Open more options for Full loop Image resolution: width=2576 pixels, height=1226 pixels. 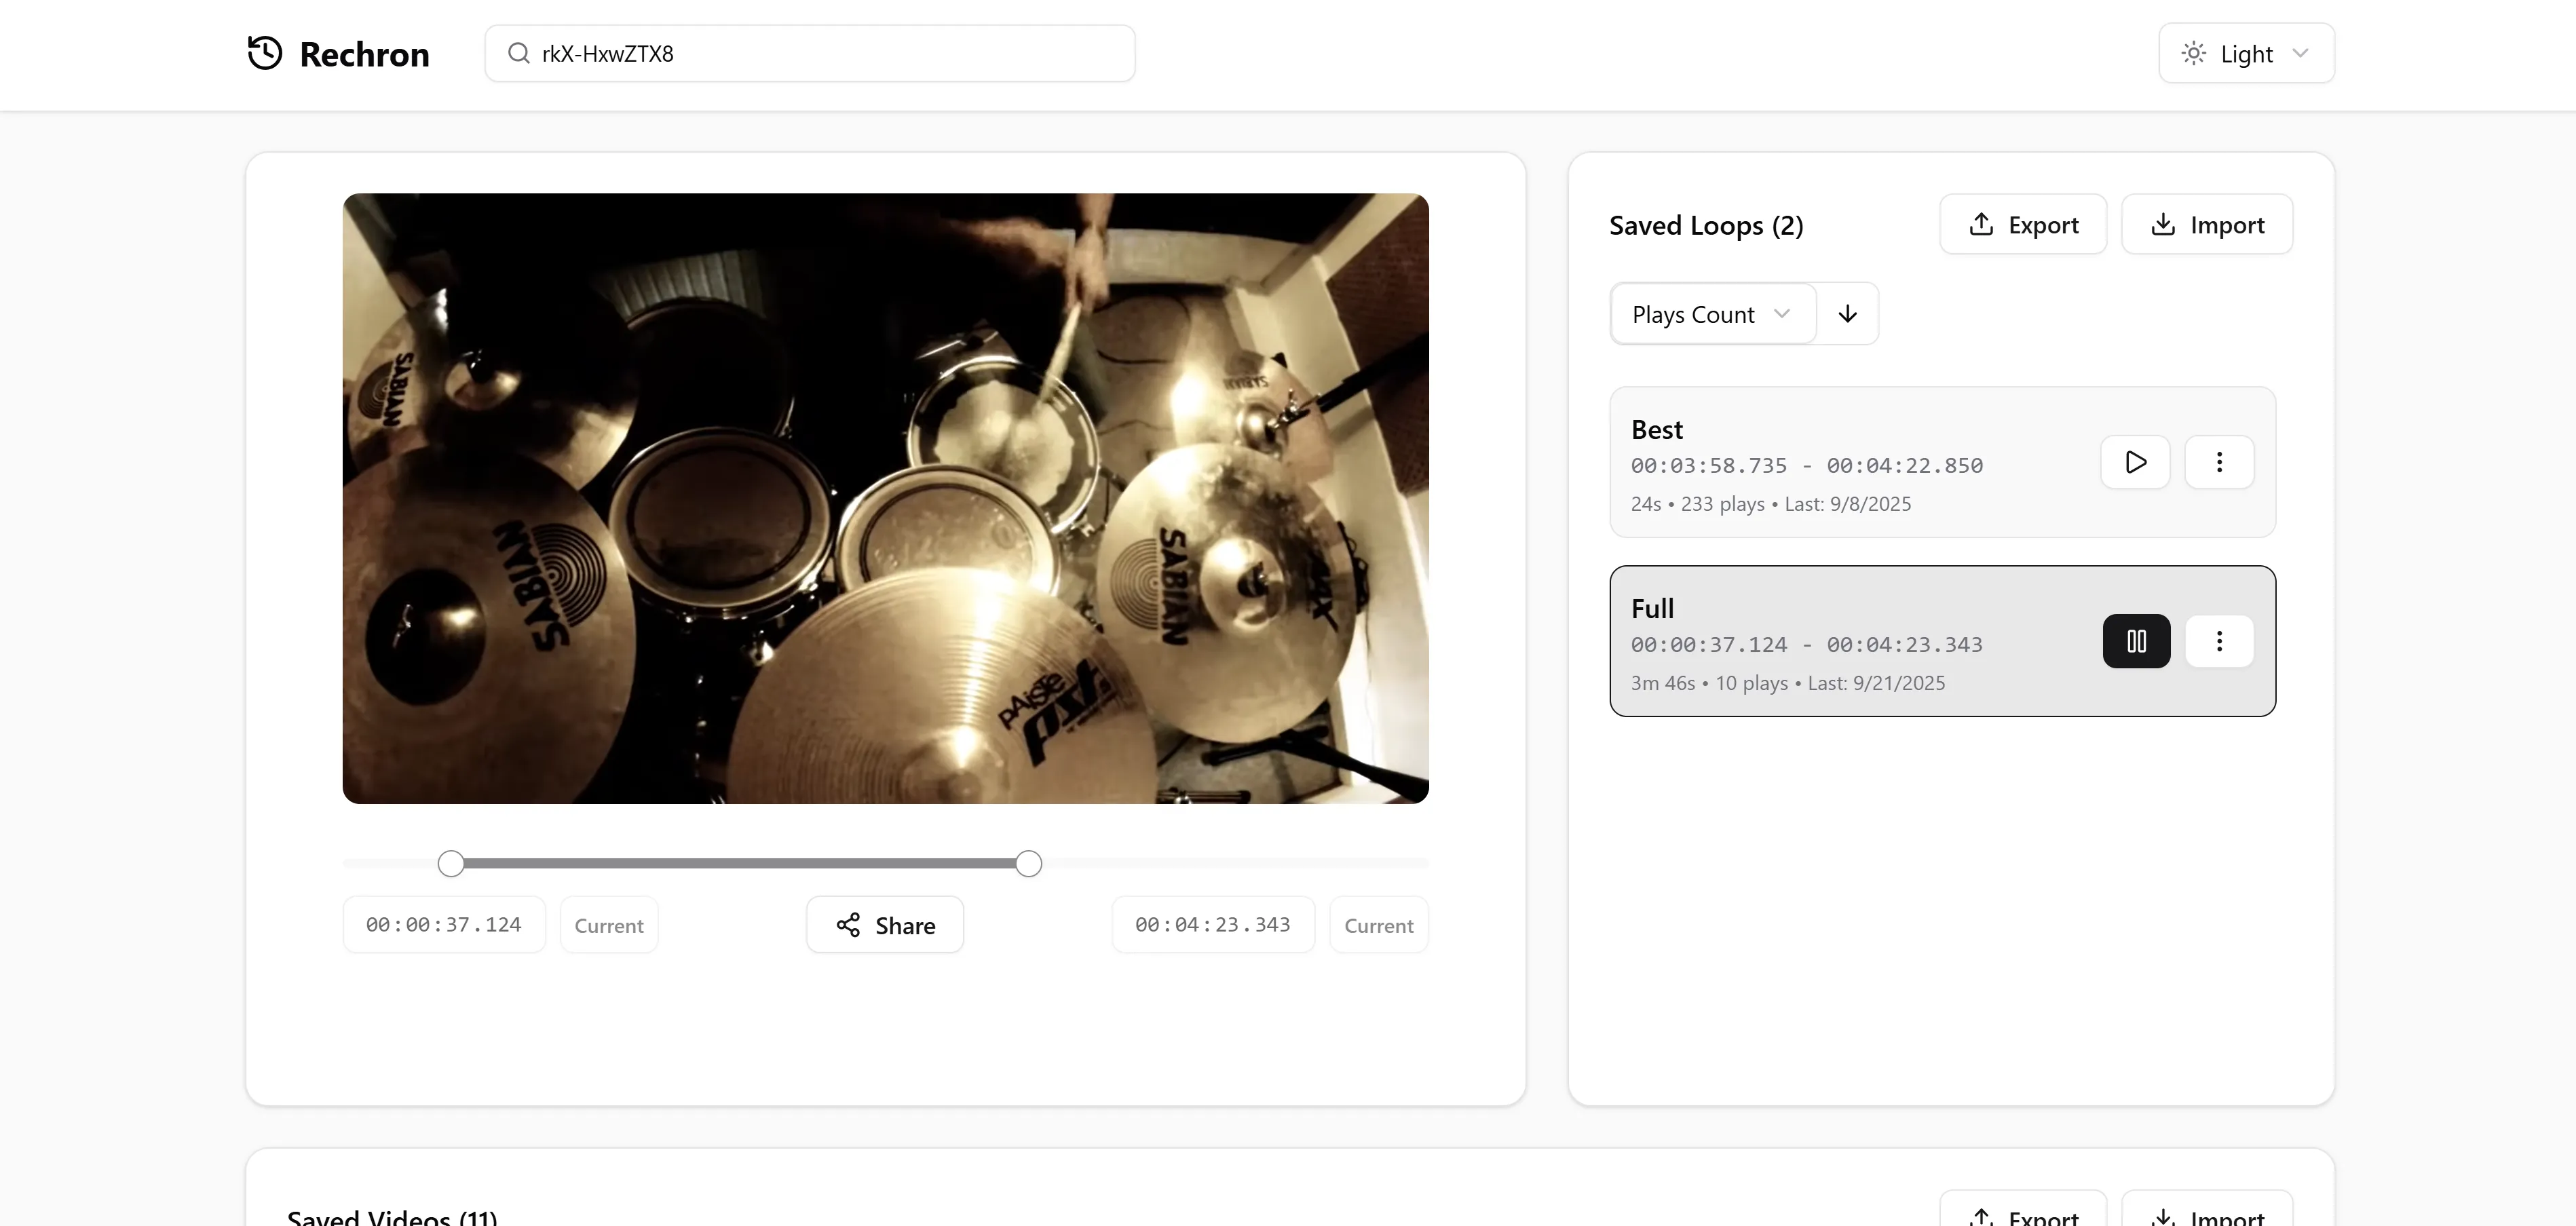[x=2219, y=641]
